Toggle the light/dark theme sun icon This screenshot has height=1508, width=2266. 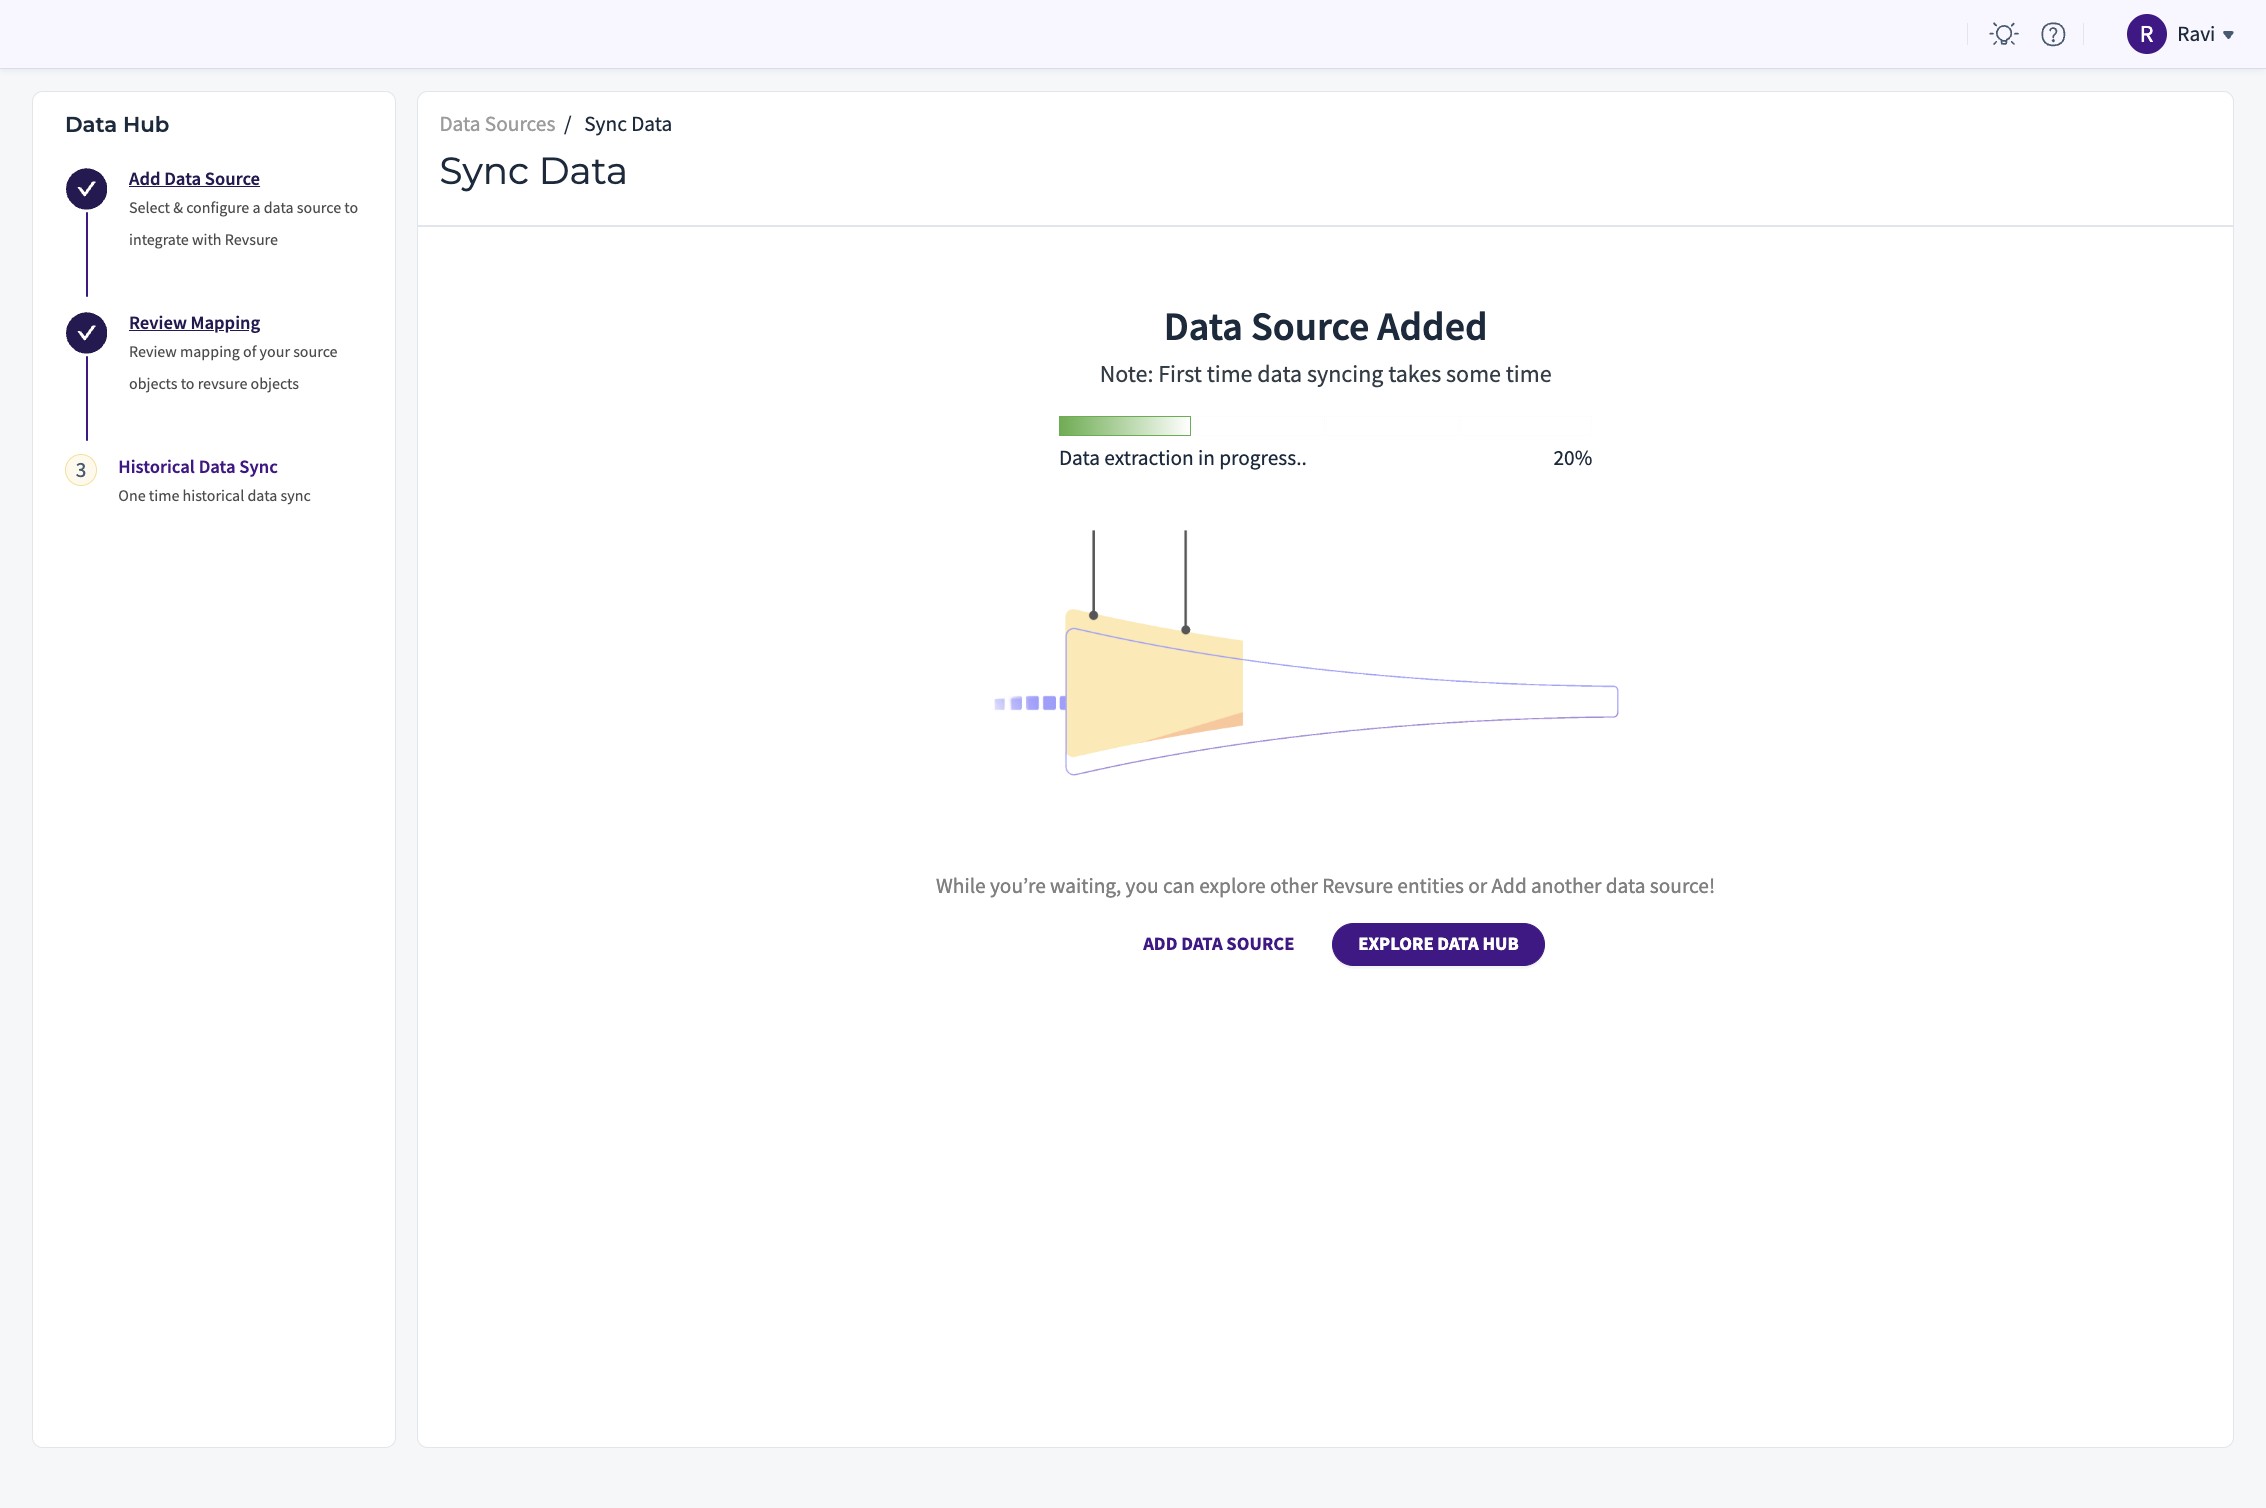pos(2003,35)
